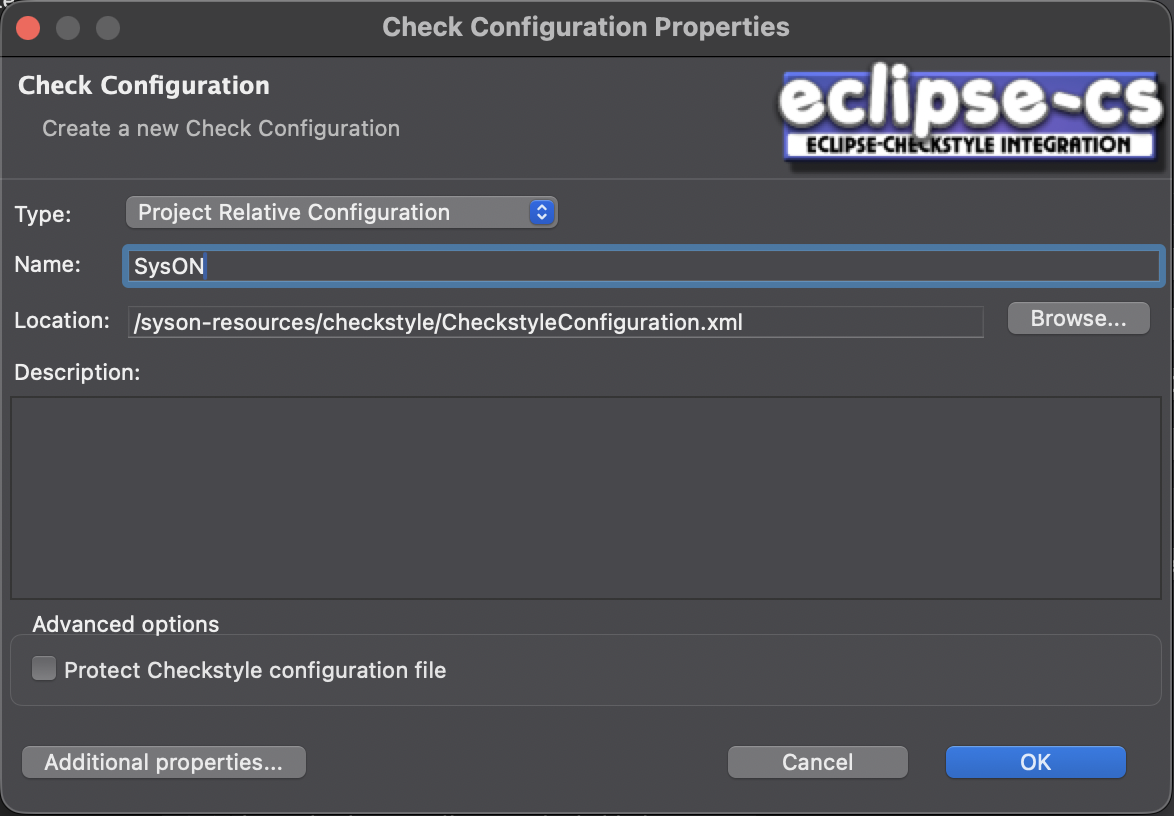This screenshot has height=816, width=1174.
Task: Select the SysON name input field
Action: [x=642, y=265]
